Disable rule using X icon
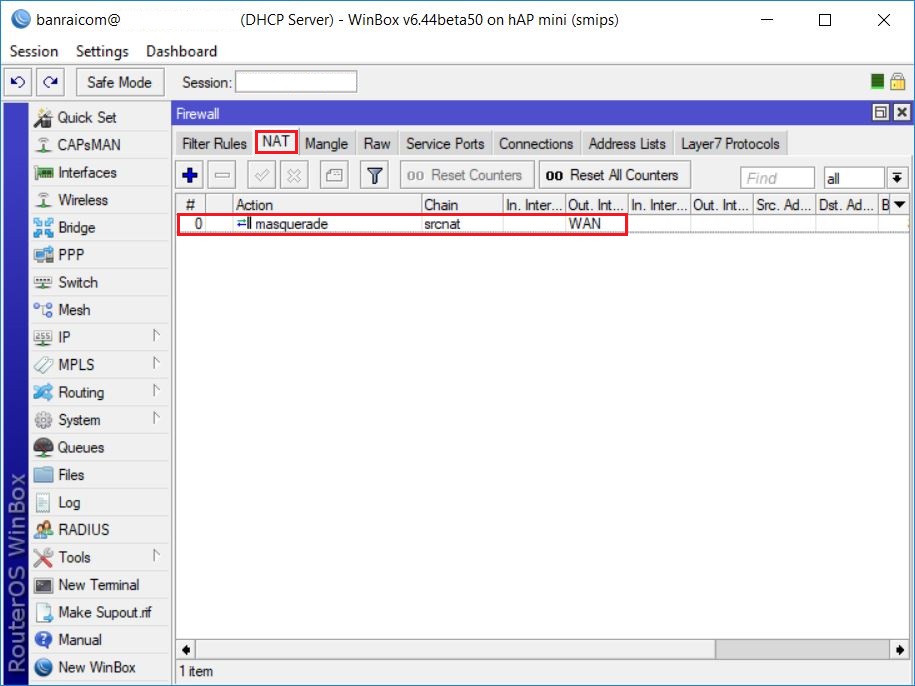Screen dimensions: 915x686 point(294,175)
